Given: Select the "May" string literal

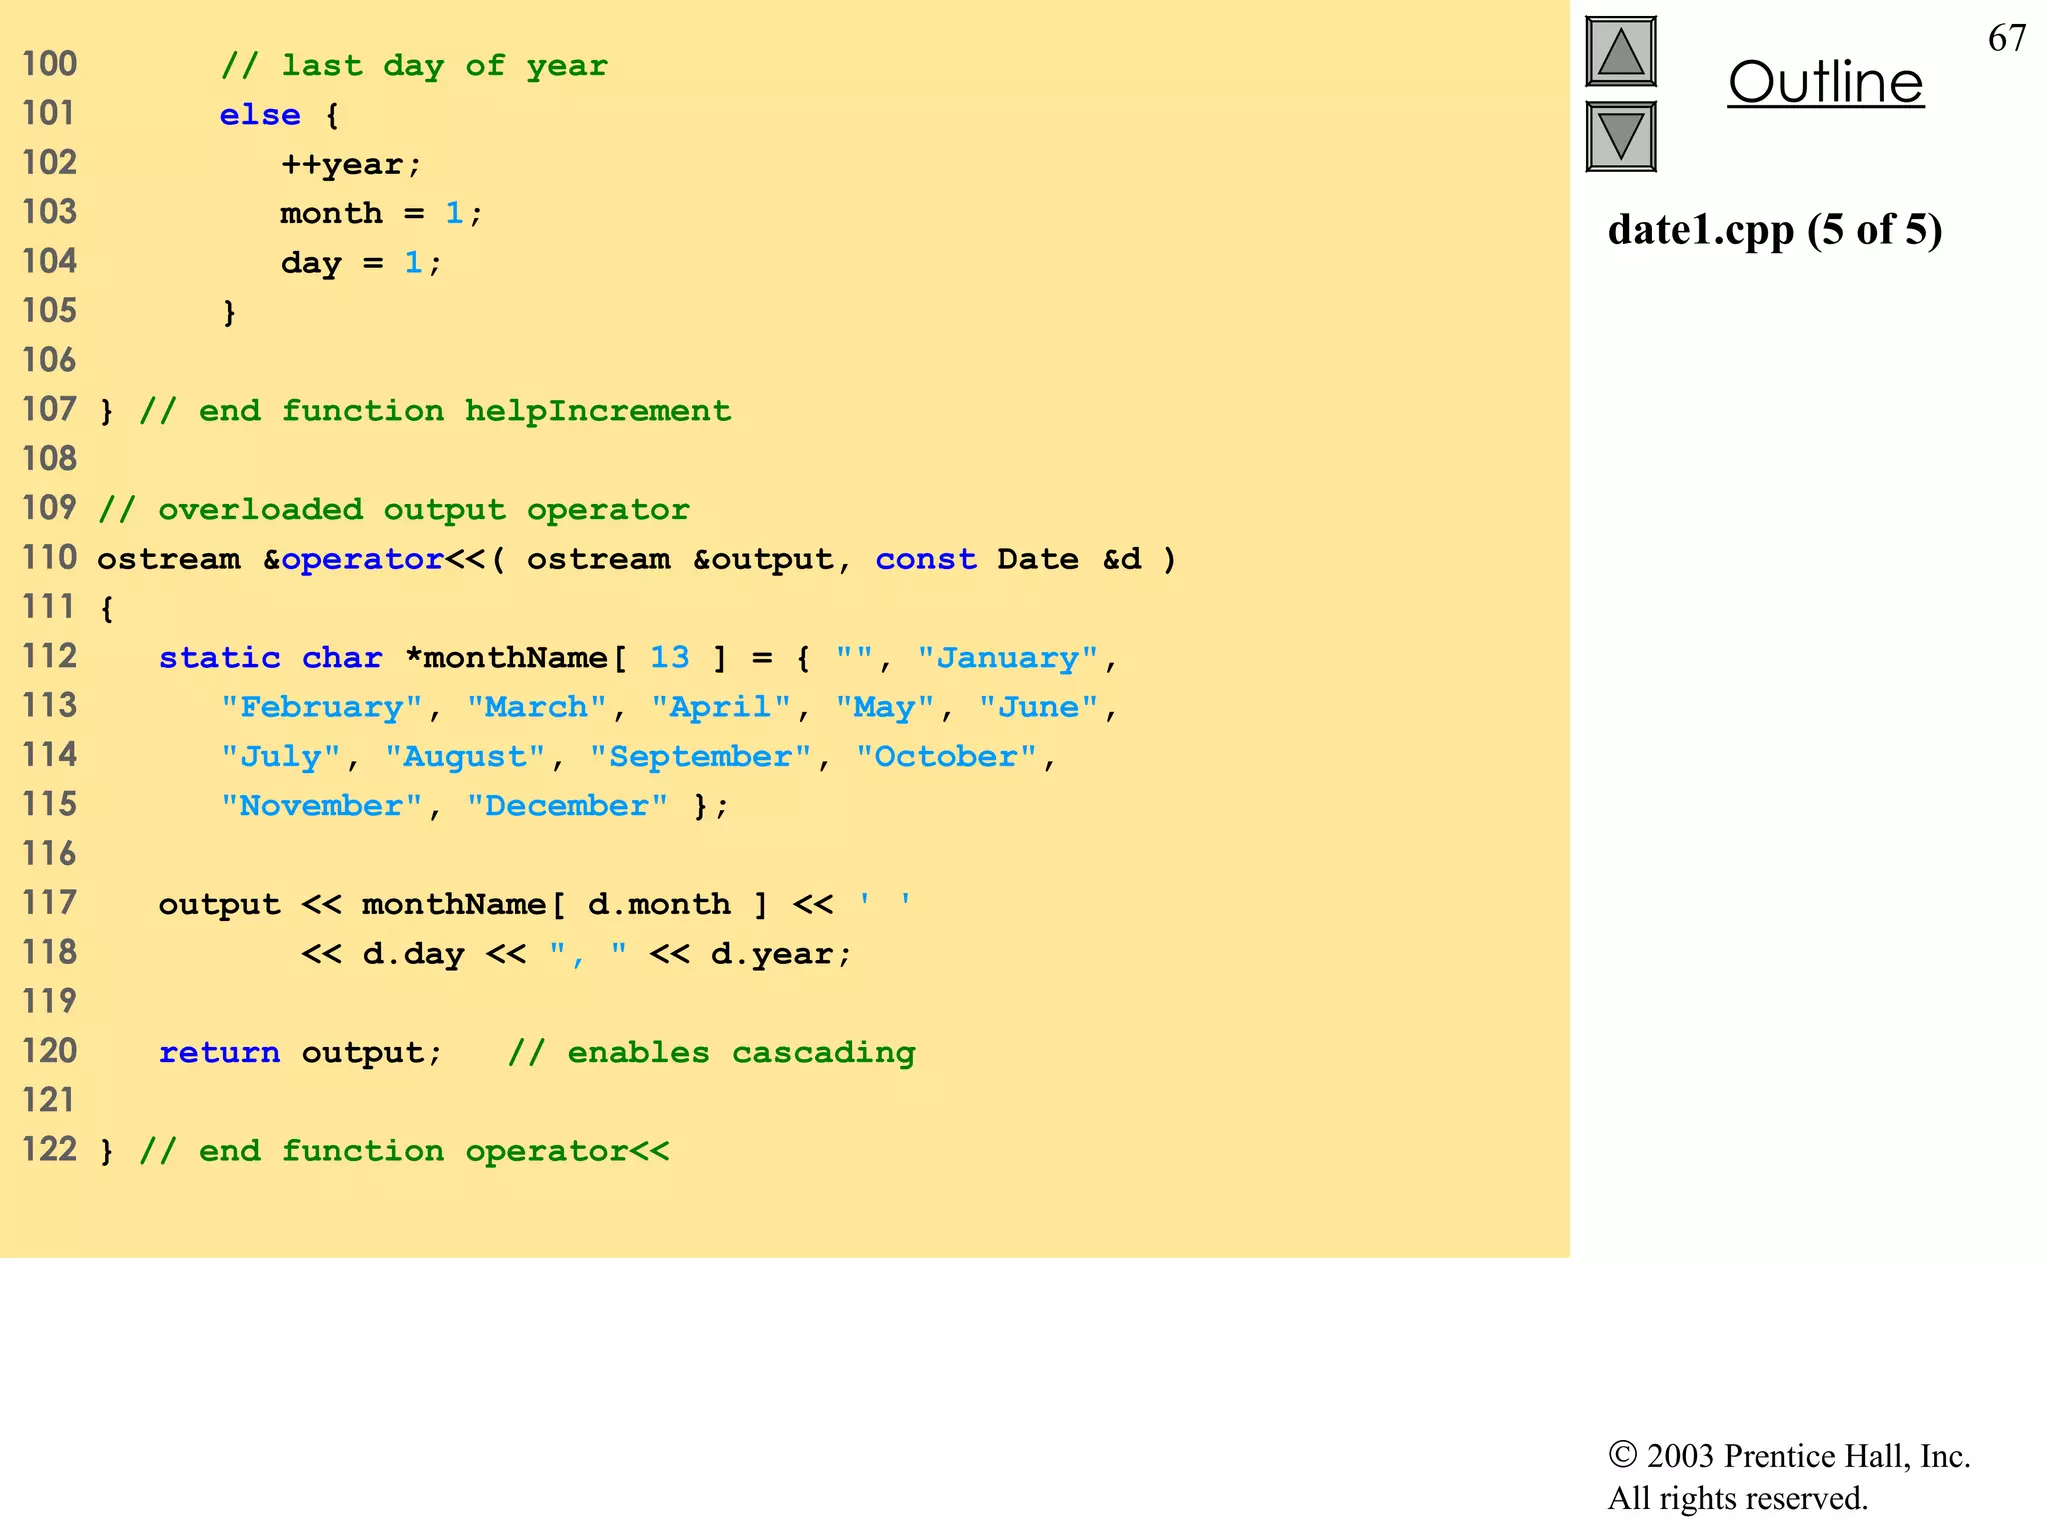Looking at the screenshot, I should click(x=885, y=707).
